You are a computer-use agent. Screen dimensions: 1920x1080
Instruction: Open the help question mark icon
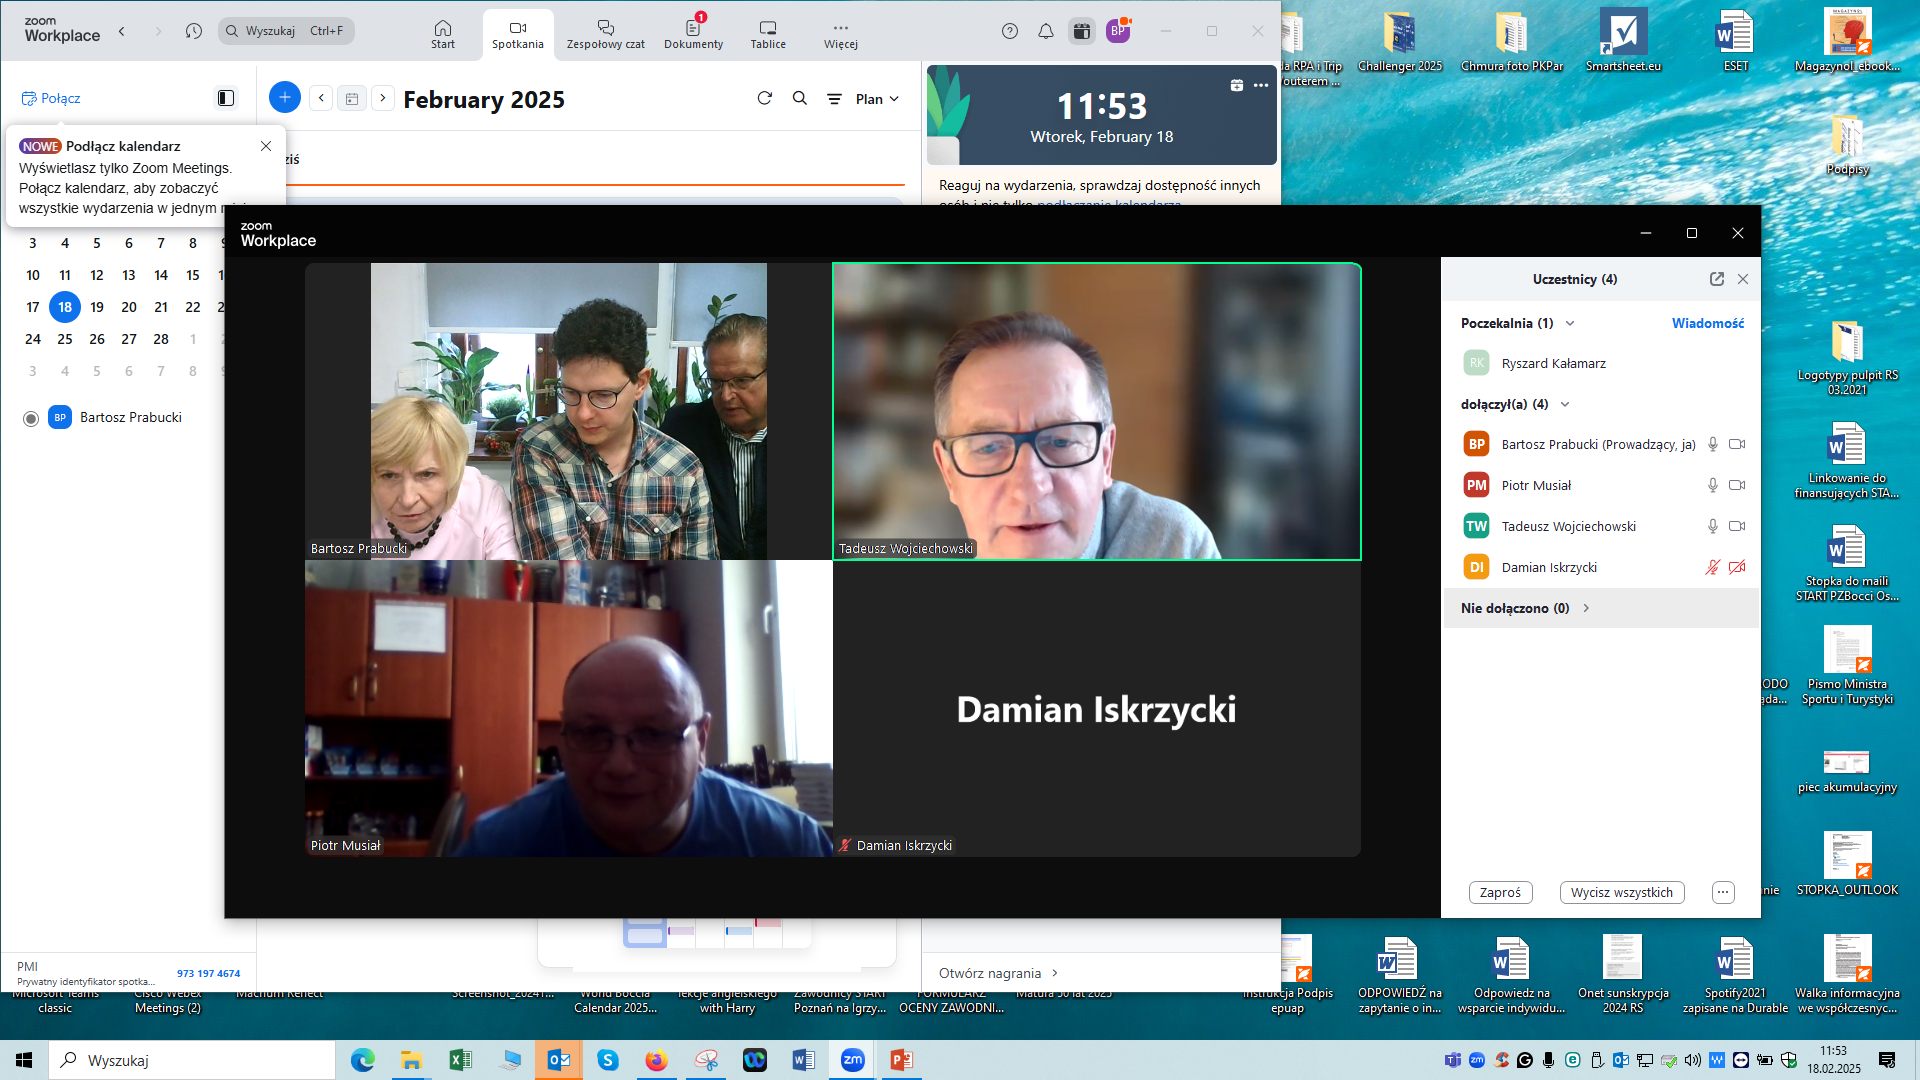(1010, 31)
